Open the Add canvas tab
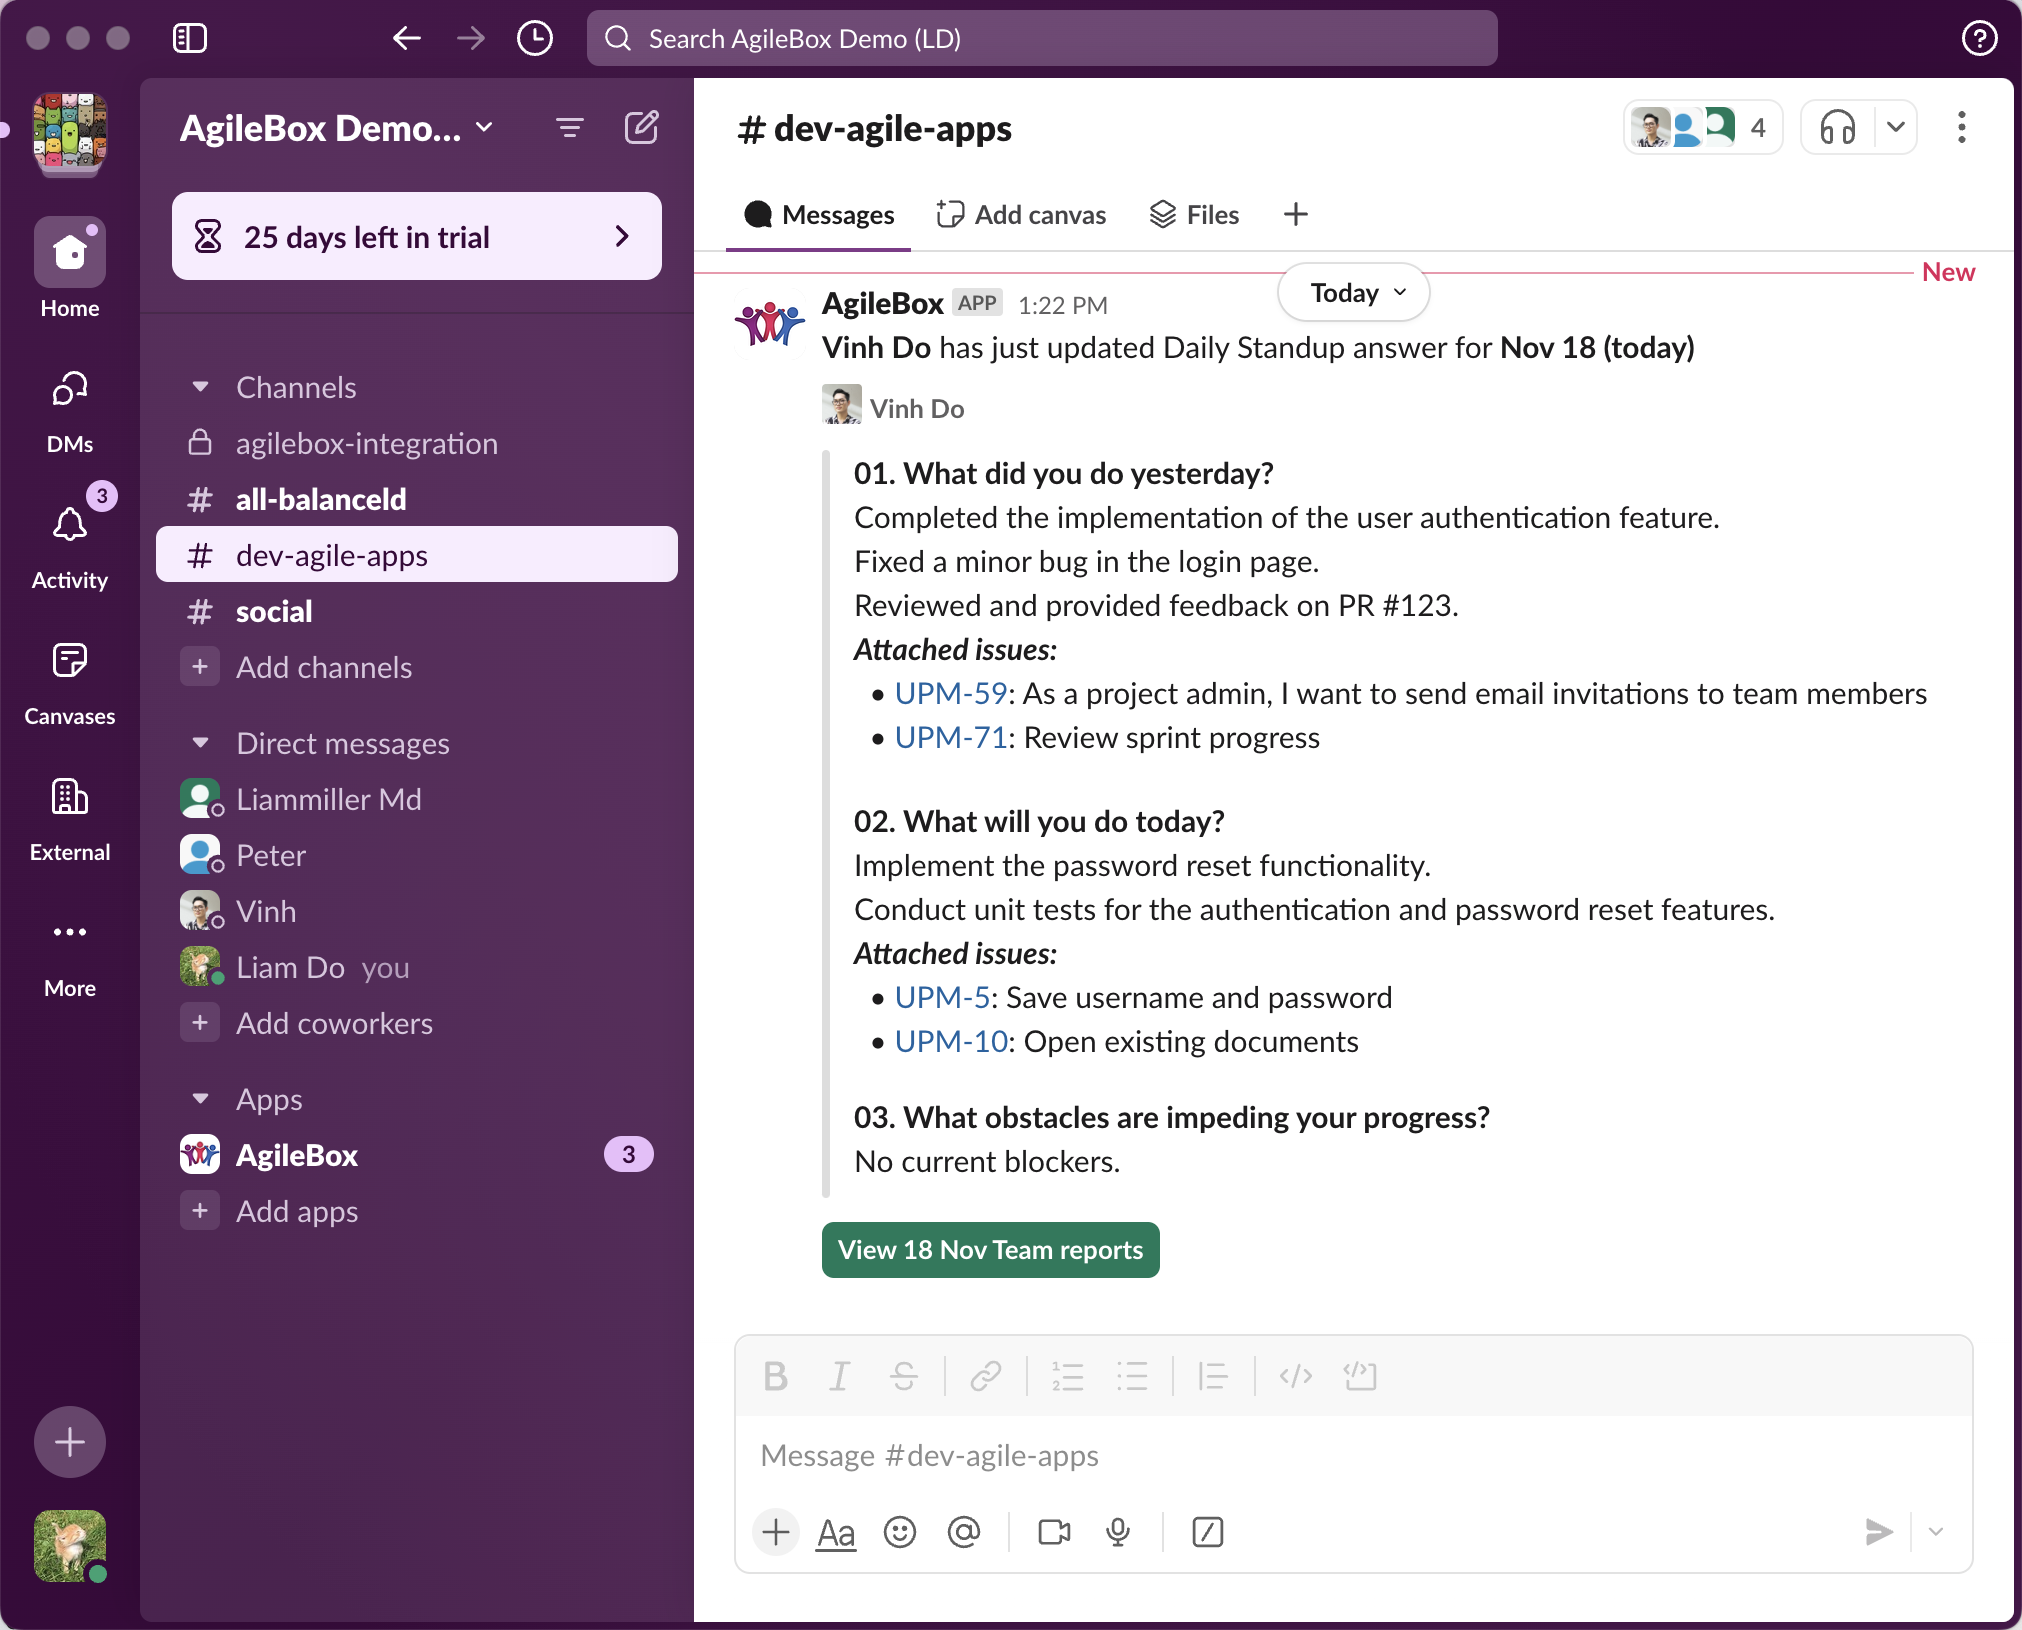The width and height of the screenshot is (2022, 1630). [1021, 215]
